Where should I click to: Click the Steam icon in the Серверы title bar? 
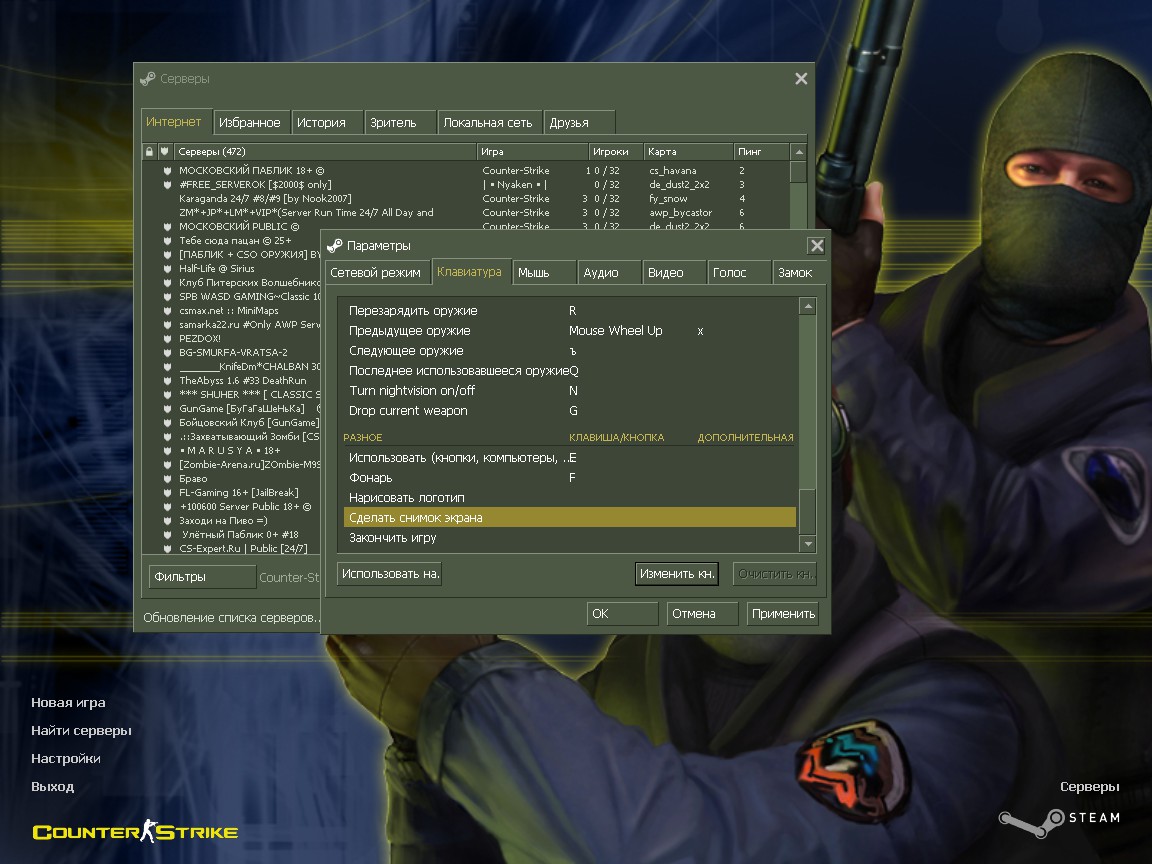click(148, 79)
